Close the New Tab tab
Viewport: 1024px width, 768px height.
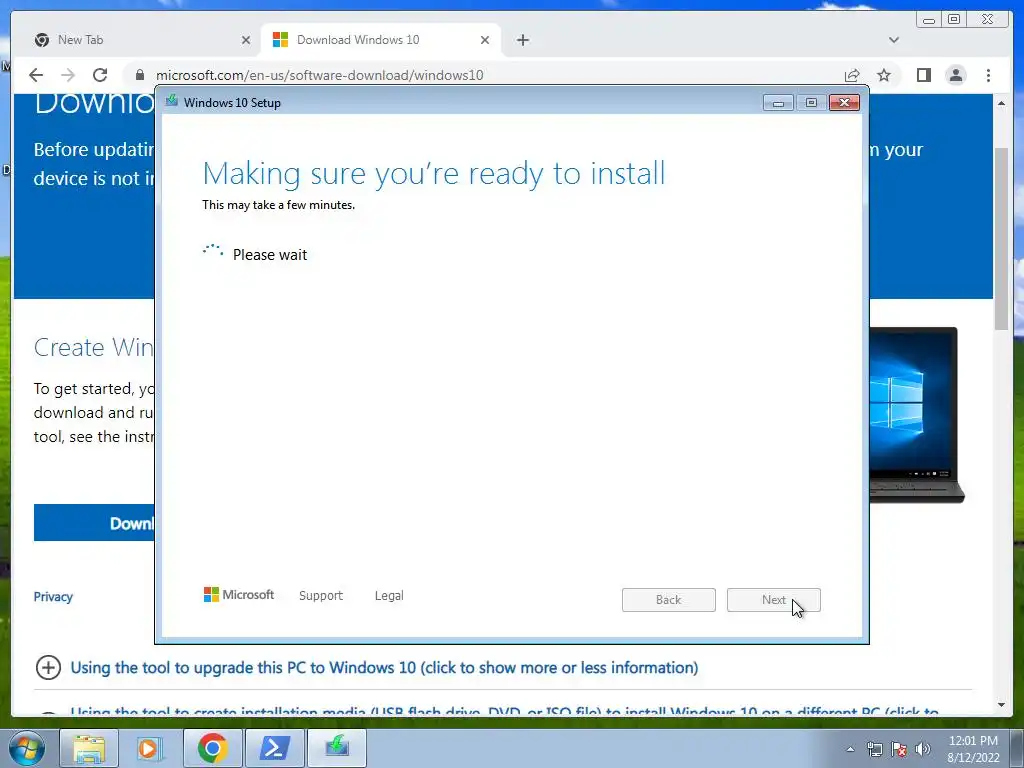(246, 40)
